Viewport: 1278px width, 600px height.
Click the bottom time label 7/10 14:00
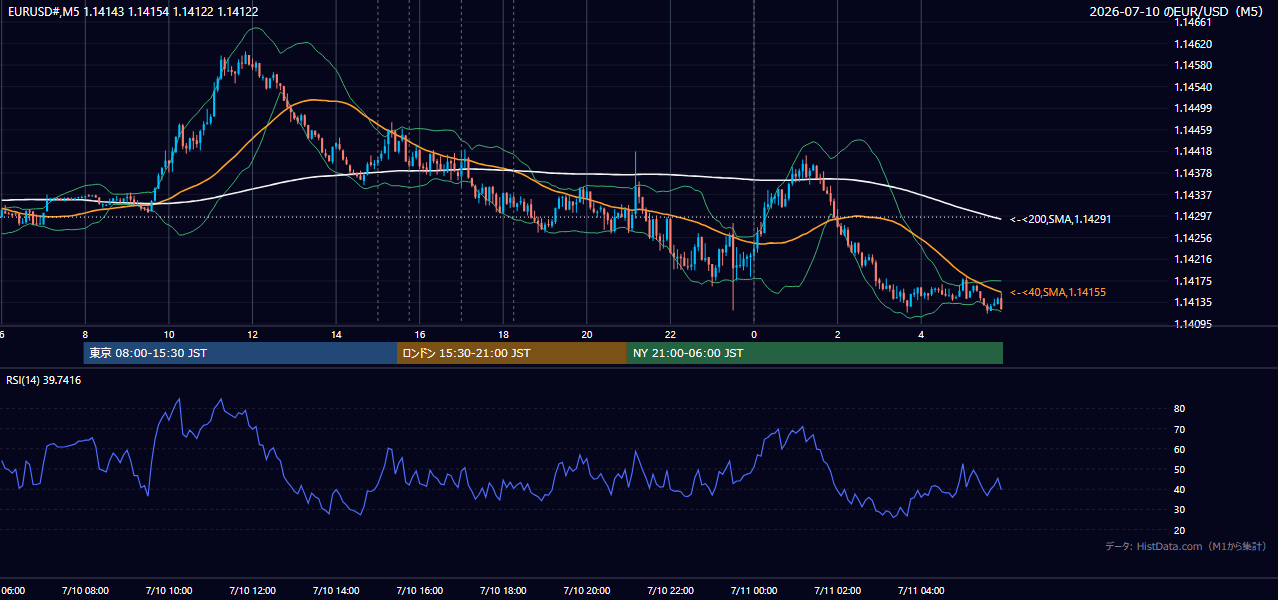[x=336, y=590]
